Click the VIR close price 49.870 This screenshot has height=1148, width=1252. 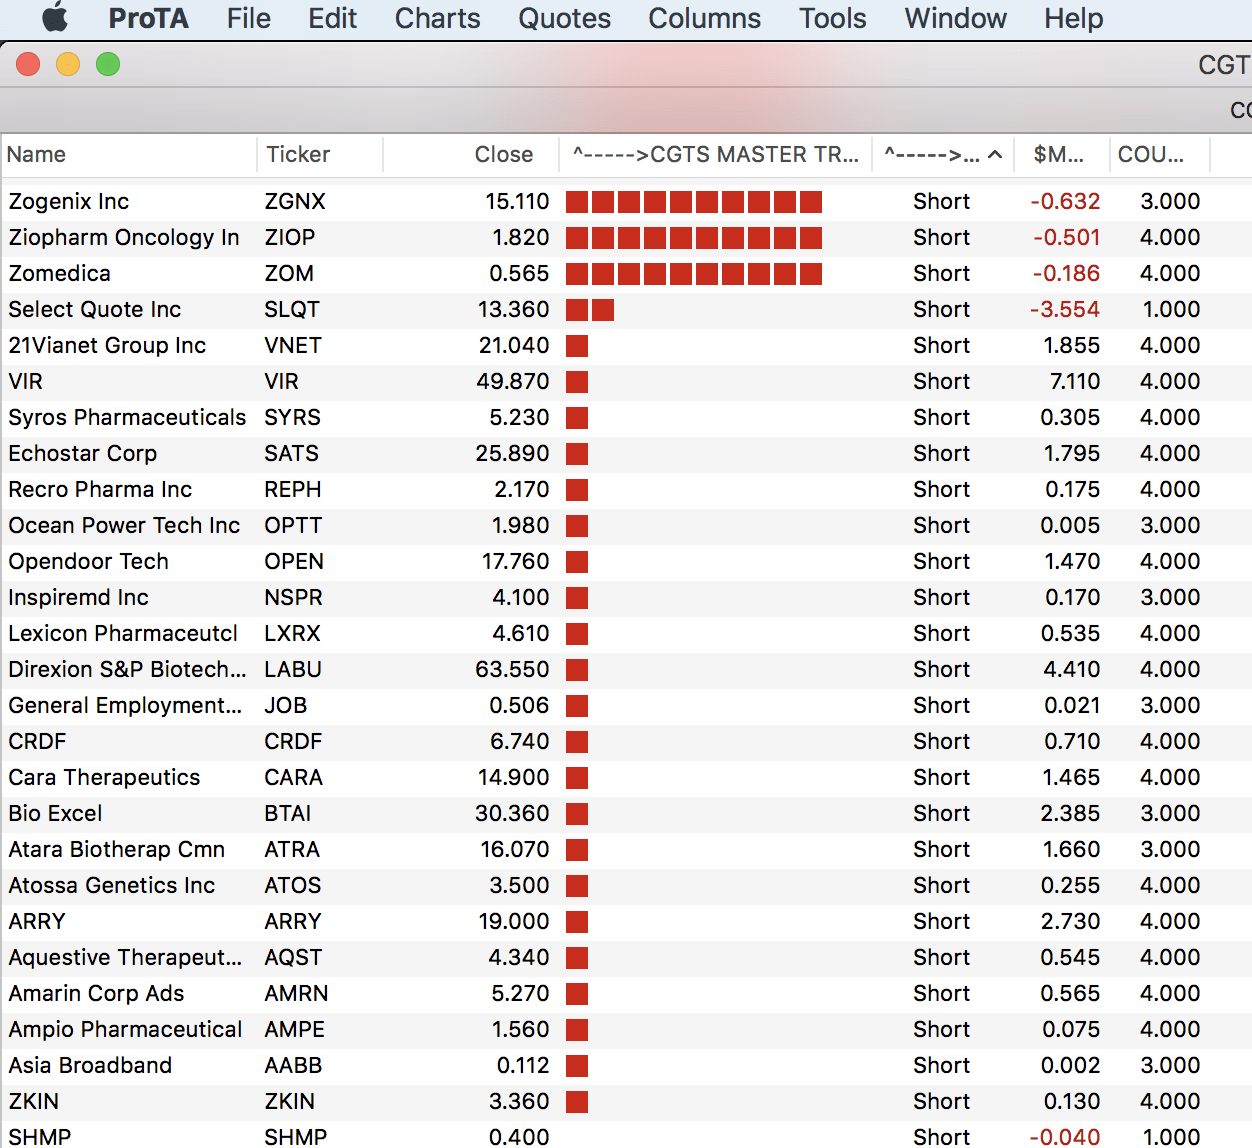coord(512,381)
